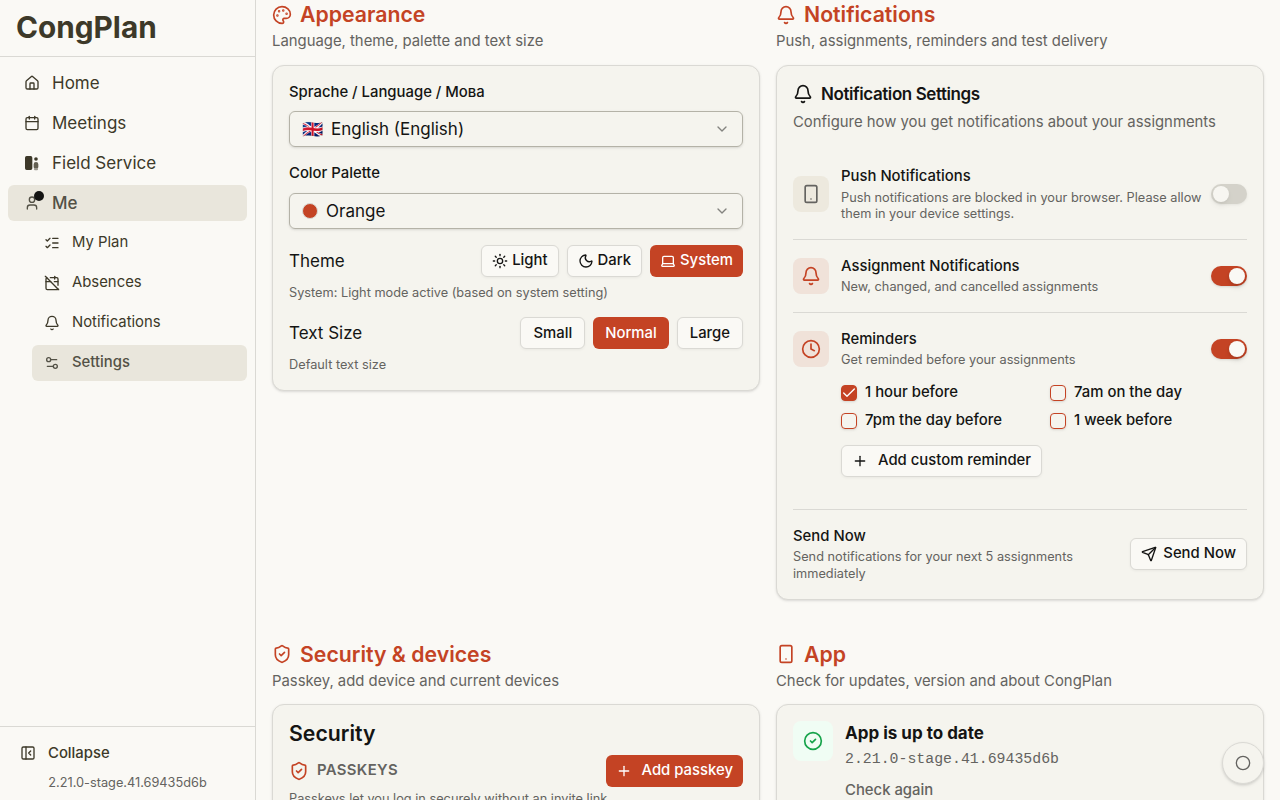The width and height of the screenshot is (1280, 800).
Task: Click the Home house icon in sidebar
Action: pyautogui.click(x=32, y=83)
